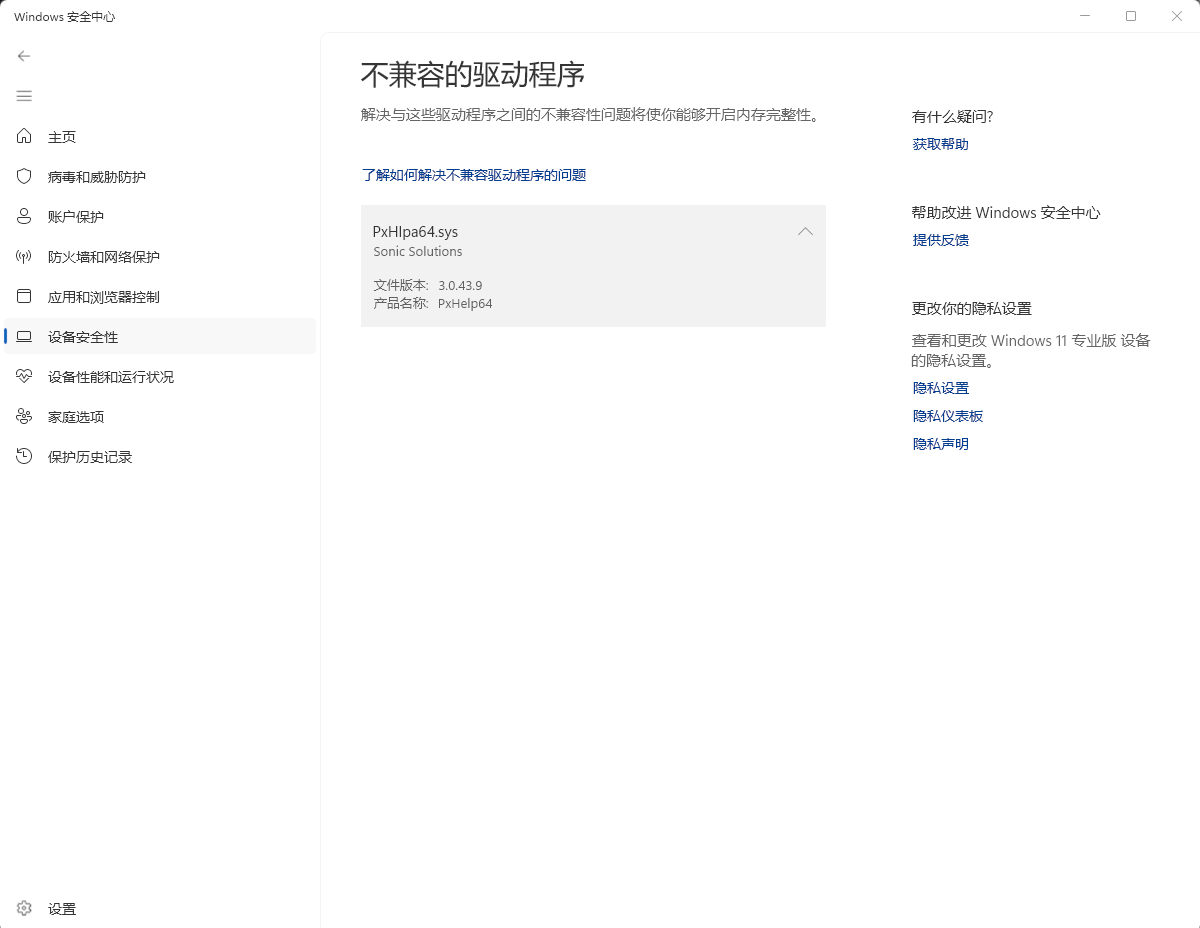The width and height of the screenshot is (1200, 928).
Task: Open 设备性能和运行状况 page
Action: pyautogui.click(x=160, y=377)
